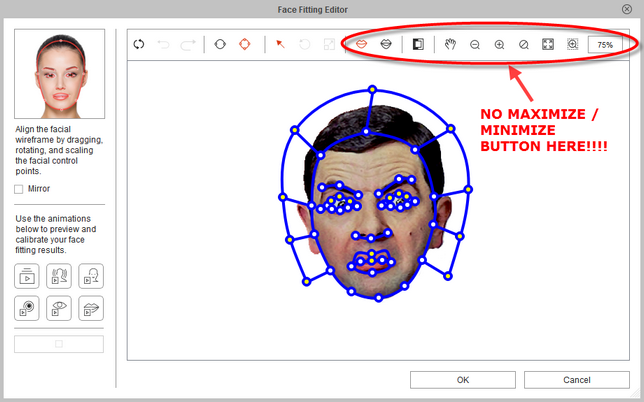Toggle the black-and-white background switch icon
Screen dimensions: 644x402
coord(418,44)
